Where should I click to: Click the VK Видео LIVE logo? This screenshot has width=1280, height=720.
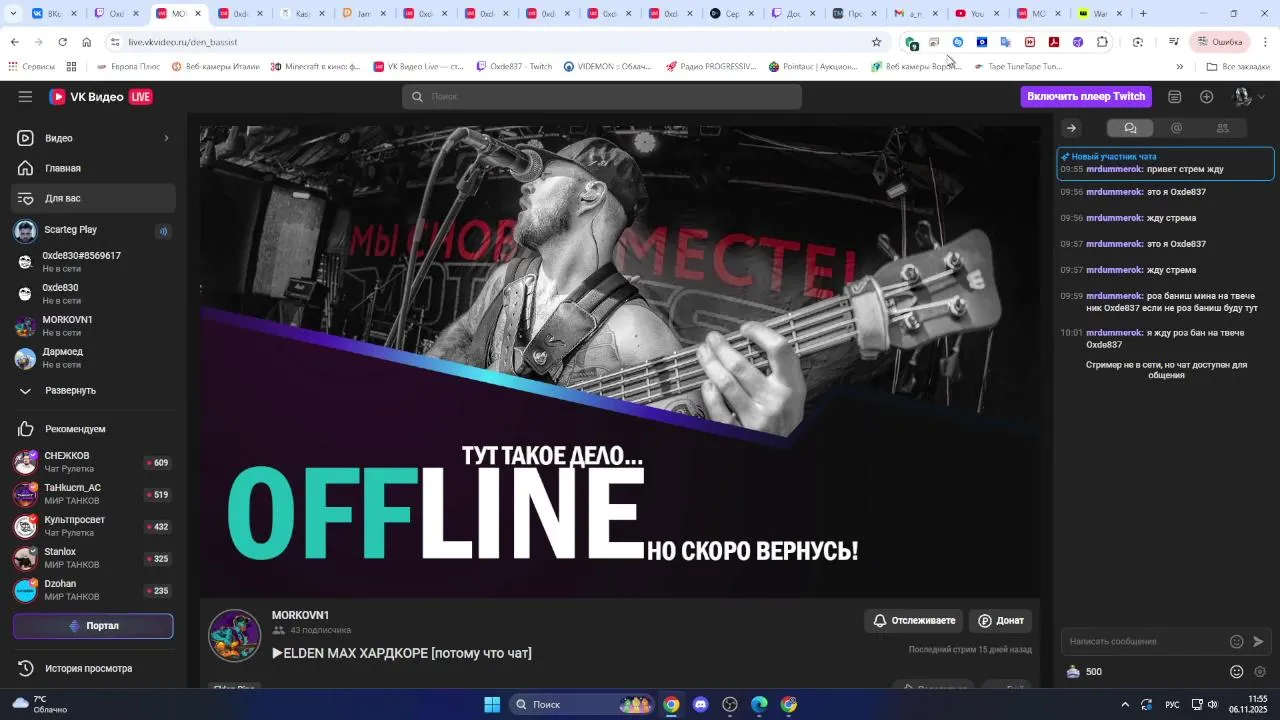101,97
